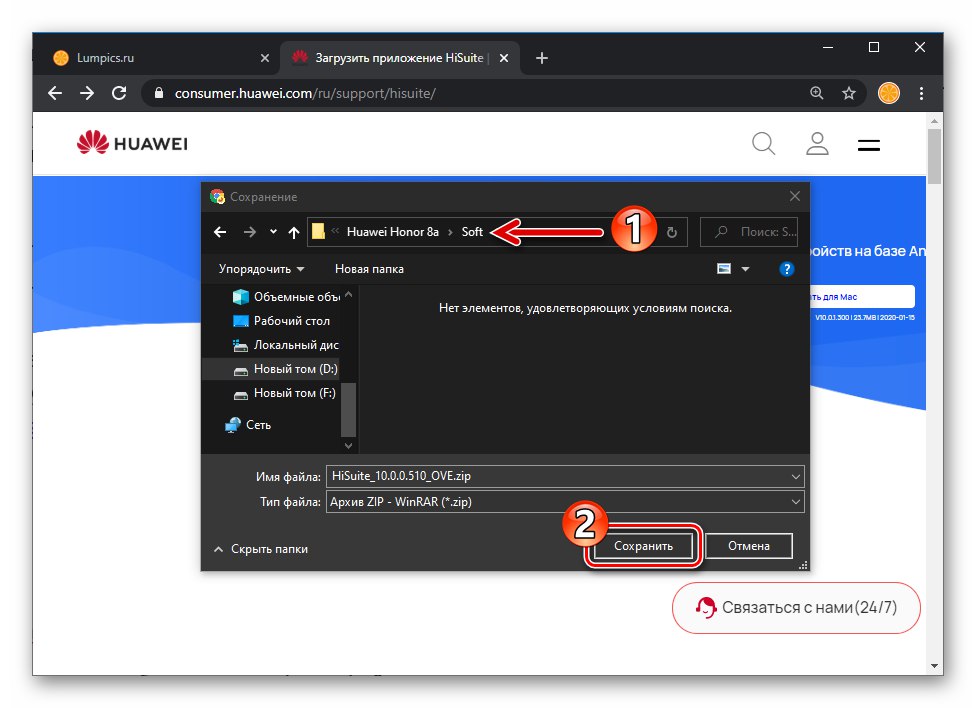The height and width of the screenshot is (708, 976).
Task: Select Рабочий стол in the tree
Action: click(281, 321)
